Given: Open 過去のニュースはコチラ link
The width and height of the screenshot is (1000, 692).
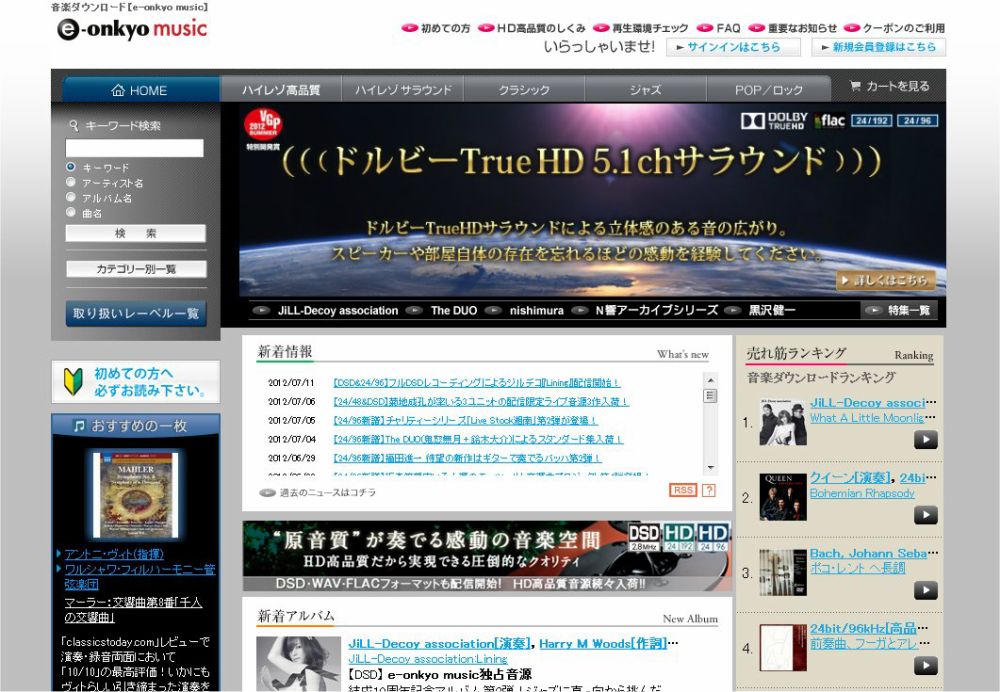Looking at the screenshot, I should point(318,492).
